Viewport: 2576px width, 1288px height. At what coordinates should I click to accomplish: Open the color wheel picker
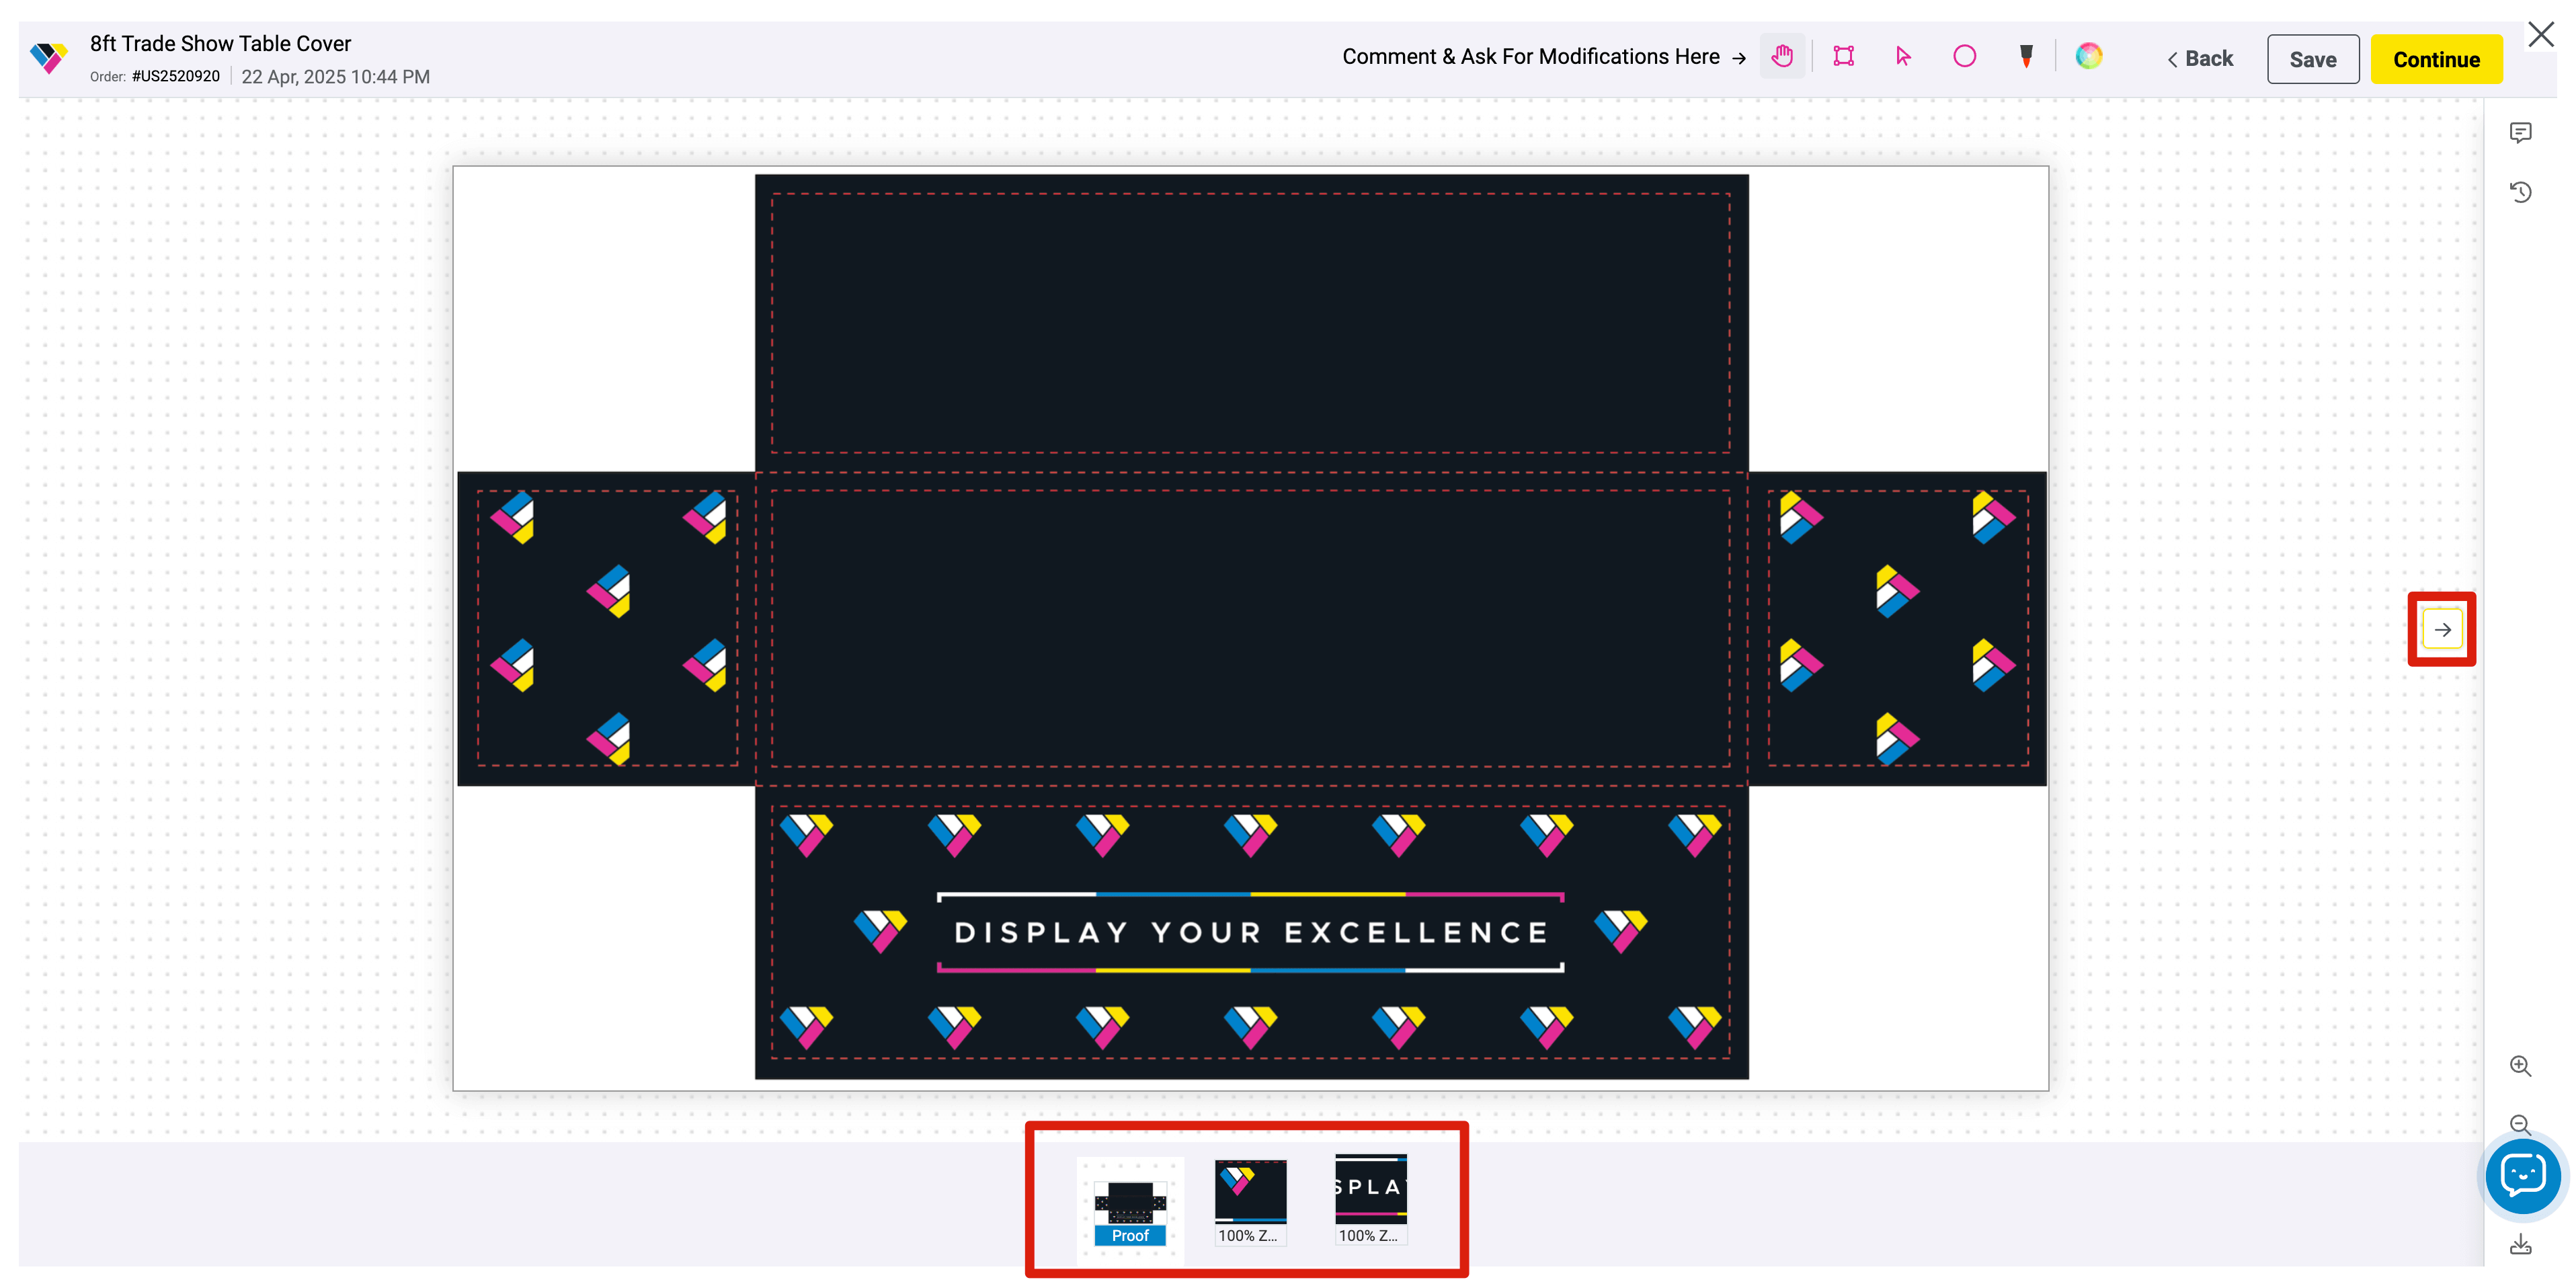[2088, 57]
